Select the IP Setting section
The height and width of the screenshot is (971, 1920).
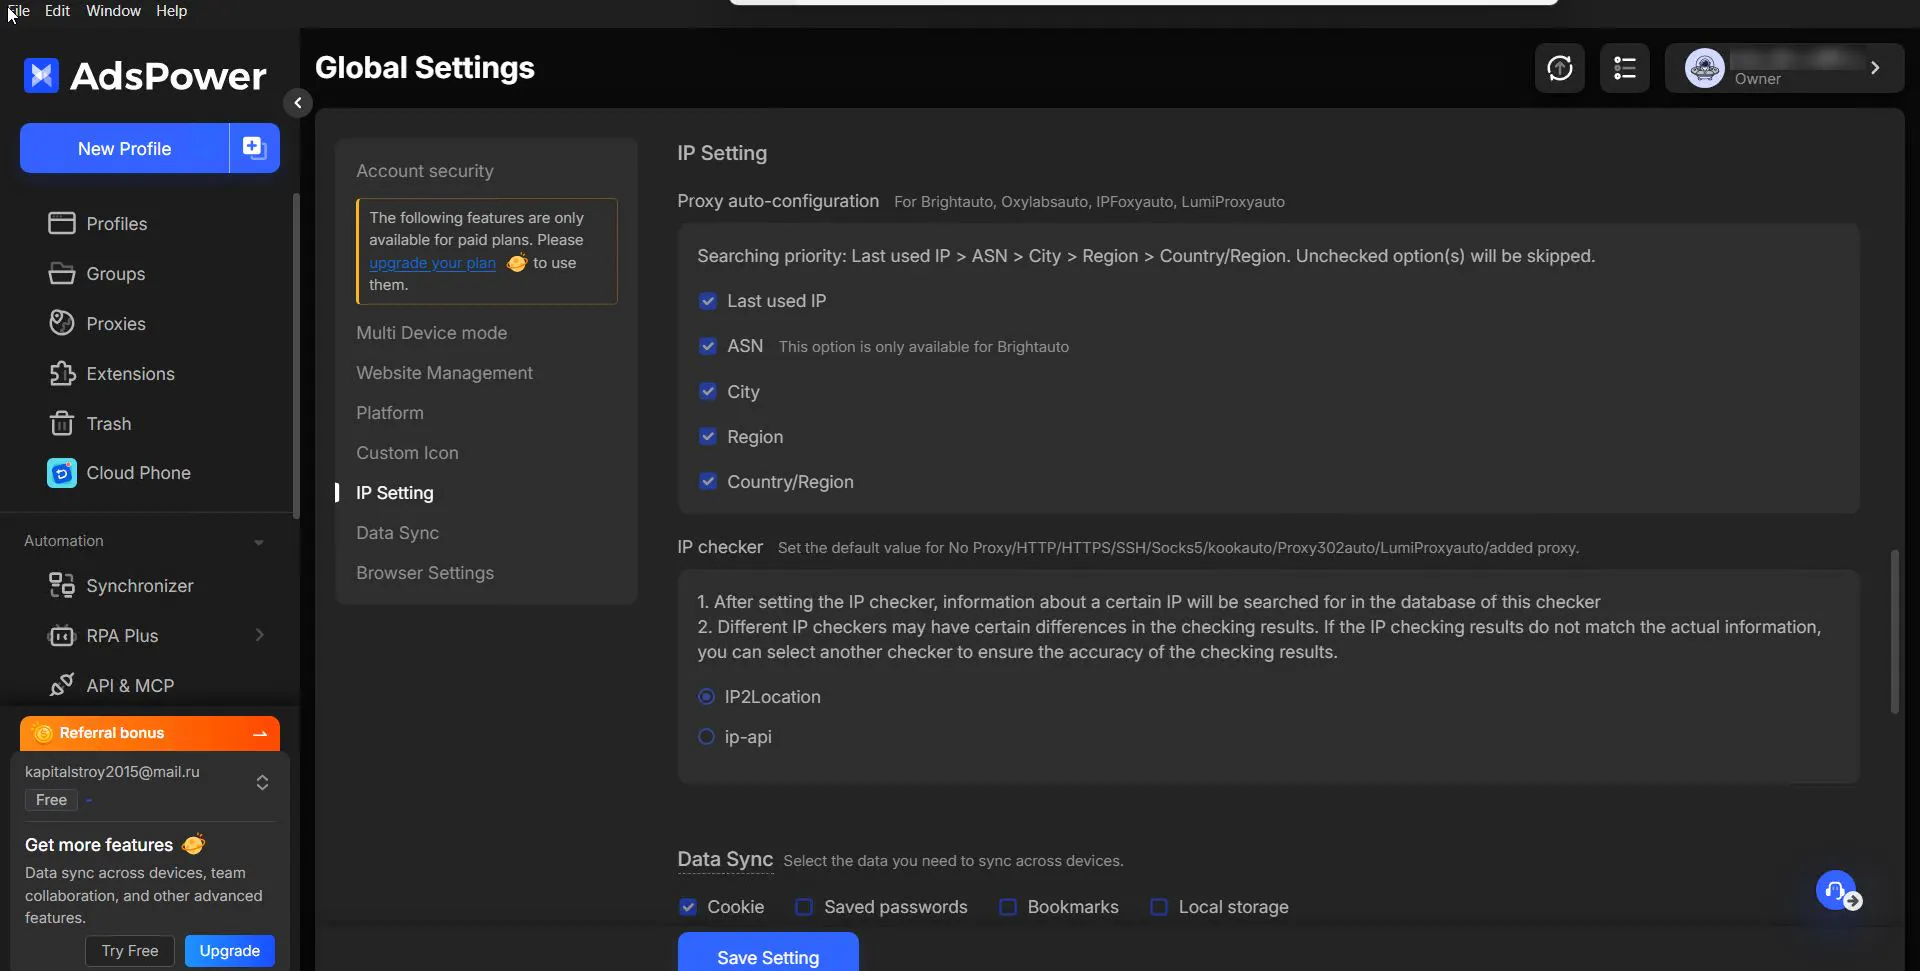coord(395,493)
